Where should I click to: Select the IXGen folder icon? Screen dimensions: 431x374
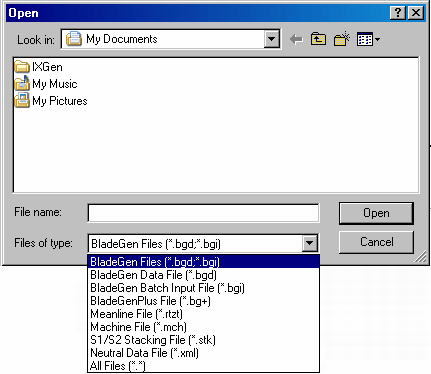[22, 67]
